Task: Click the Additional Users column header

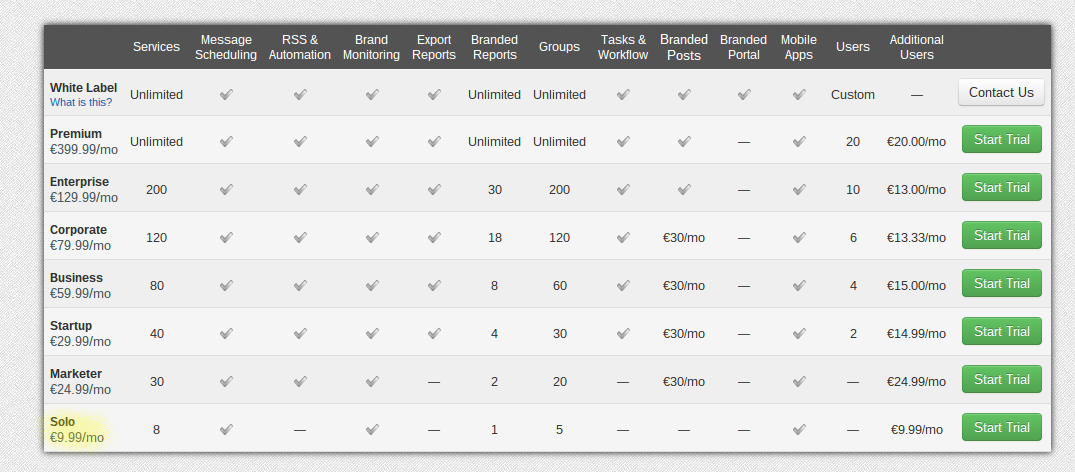Action: [916, 47]
